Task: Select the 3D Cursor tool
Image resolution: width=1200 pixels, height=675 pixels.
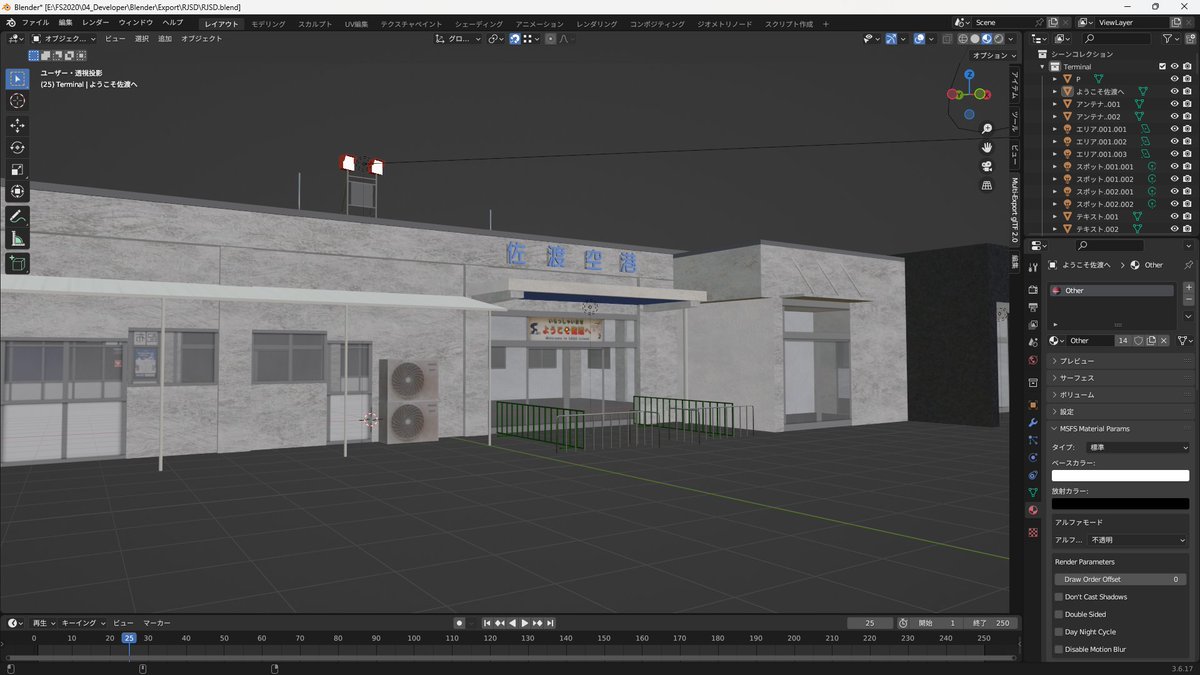Action: coord(17,101)
